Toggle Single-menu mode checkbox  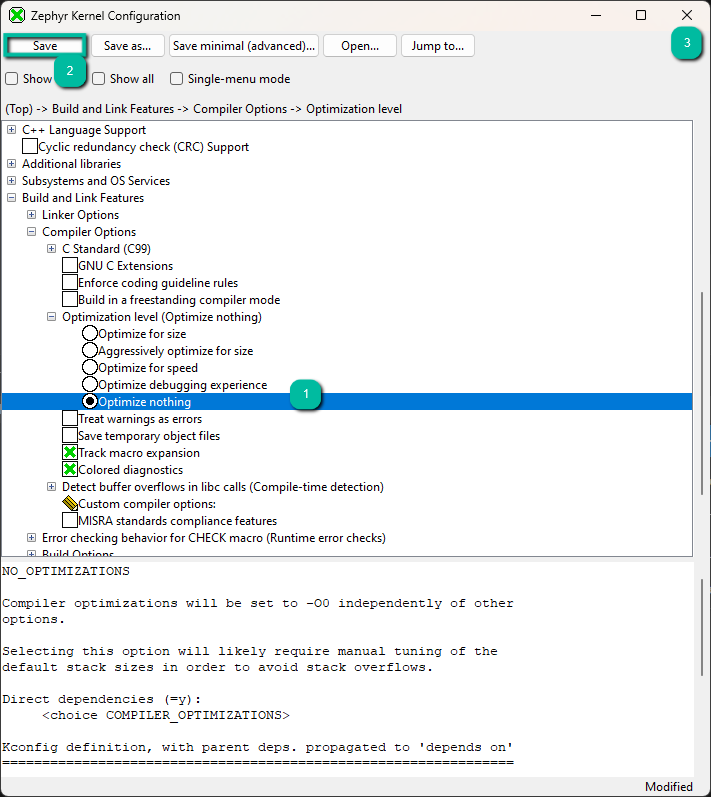[x=177, y=79]
